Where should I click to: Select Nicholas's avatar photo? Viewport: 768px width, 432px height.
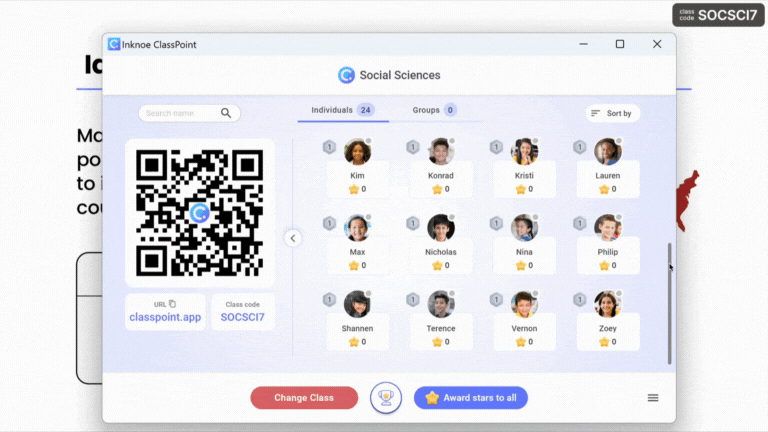pos(441,228)
